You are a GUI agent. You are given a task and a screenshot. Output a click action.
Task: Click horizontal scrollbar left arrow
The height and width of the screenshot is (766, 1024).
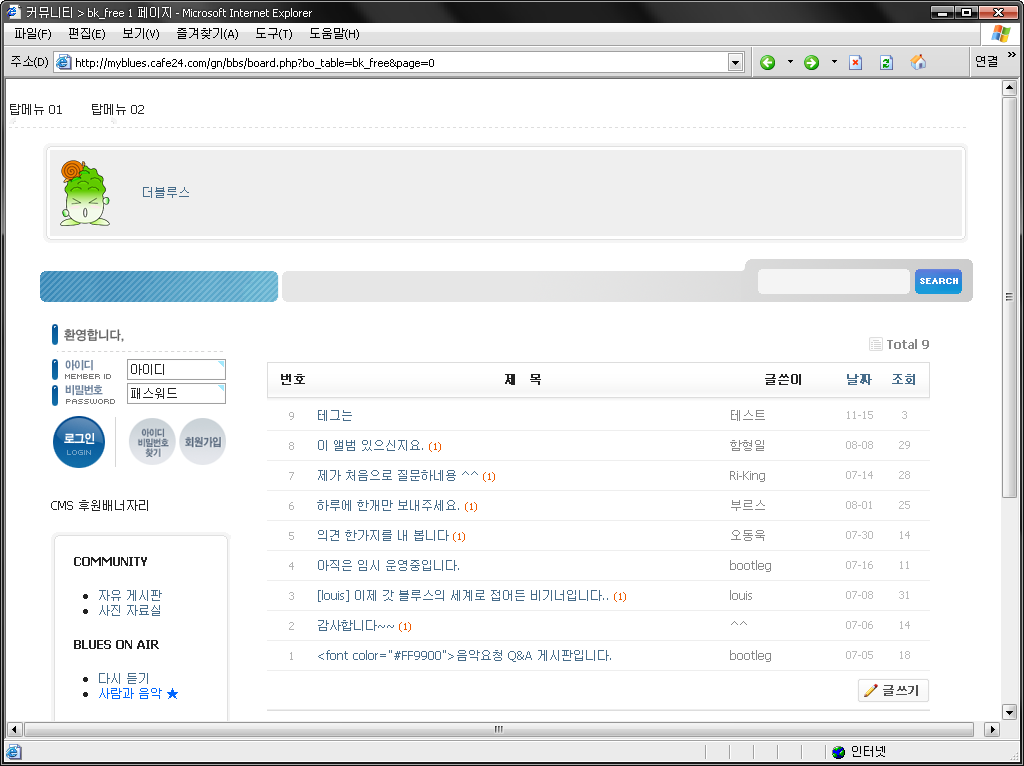pos(14,729)
